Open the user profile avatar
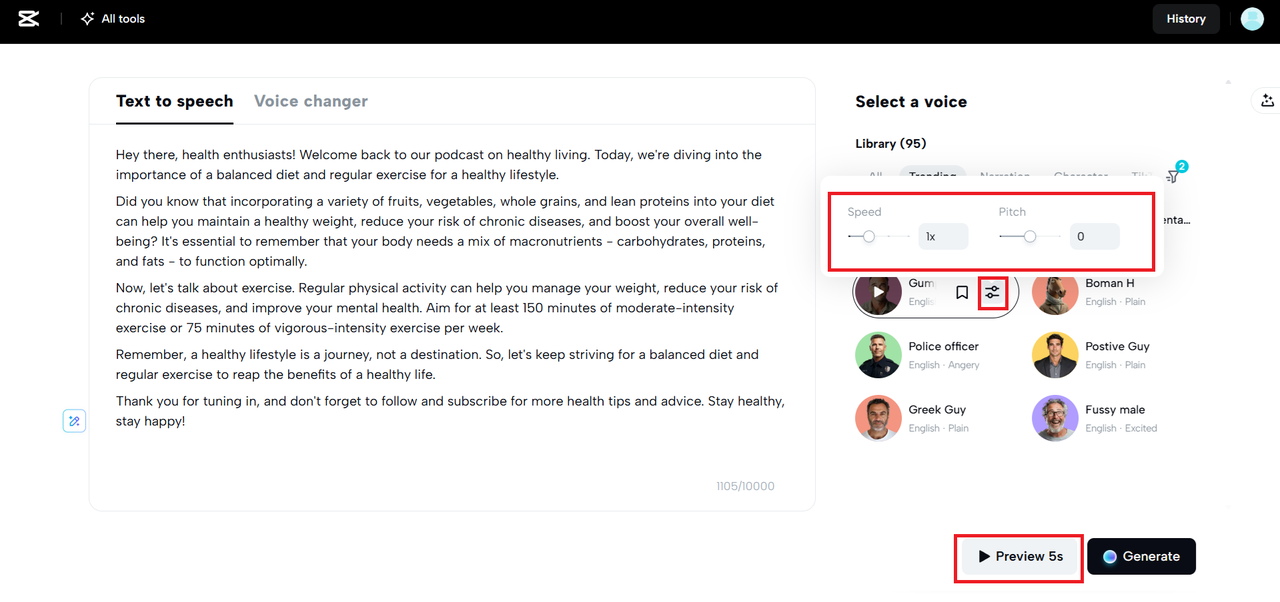Viewport: 1280px width, 602px height. 1252,19
